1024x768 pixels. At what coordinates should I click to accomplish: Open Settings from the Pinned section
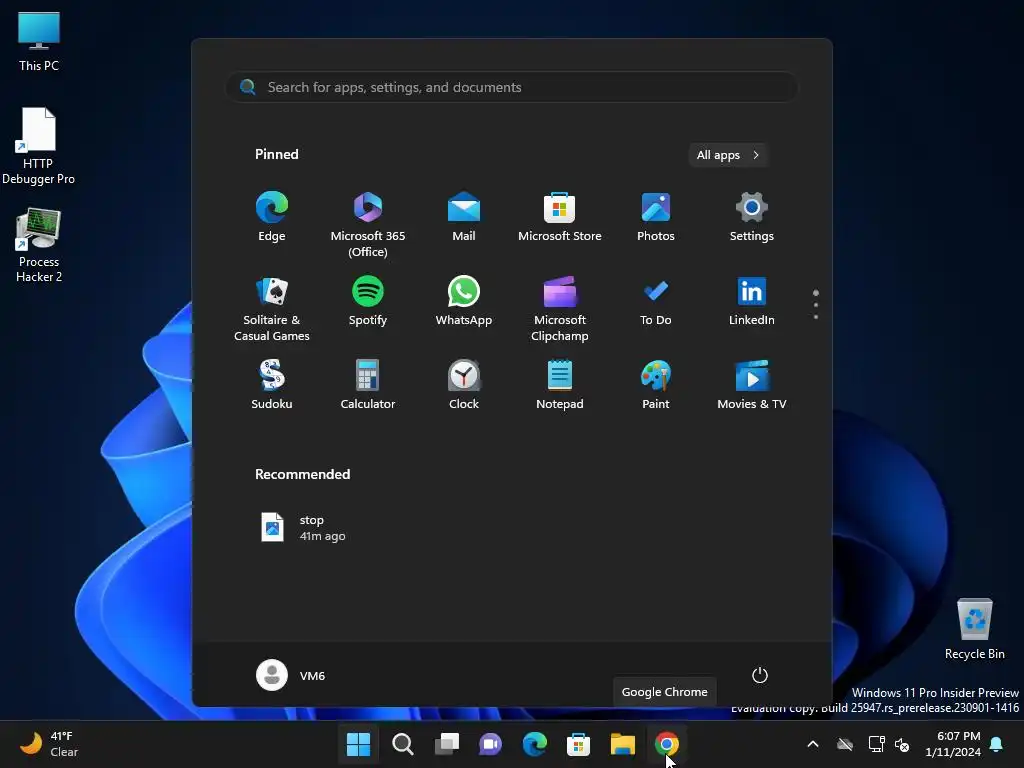(x=752, y=217)
